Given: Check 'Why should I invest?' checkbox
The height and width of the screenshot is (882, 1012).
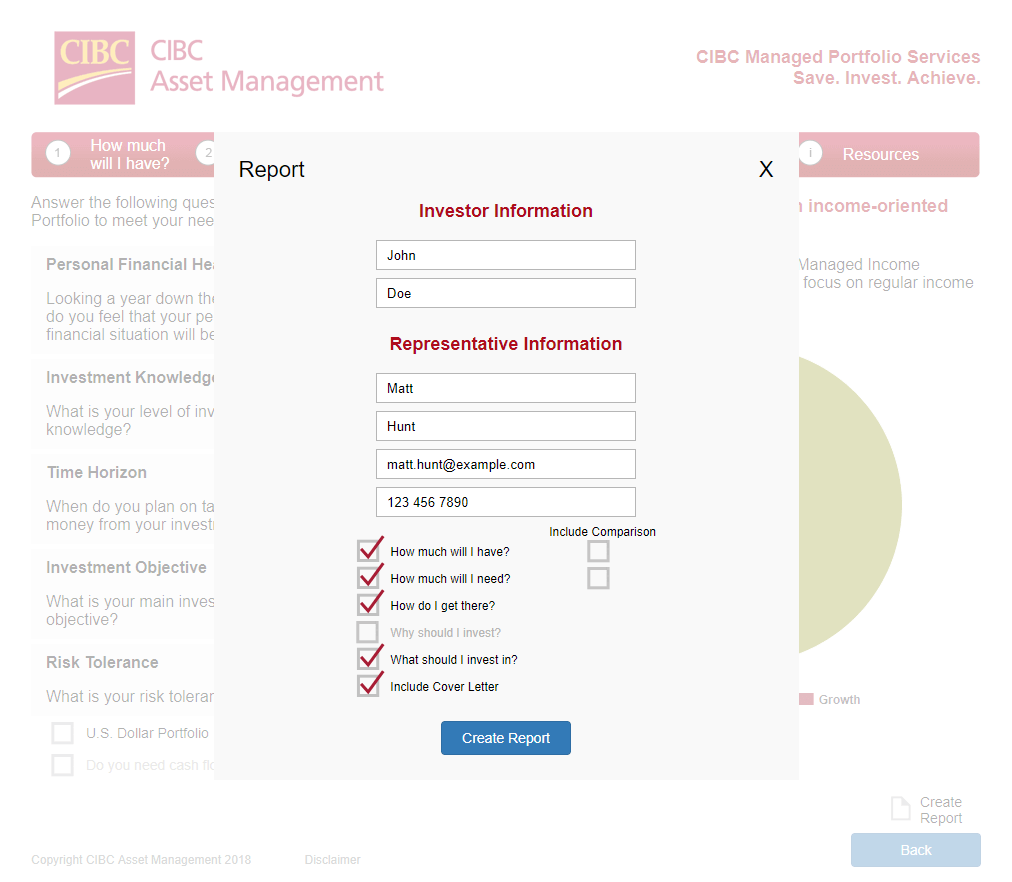Looking at the screenshot, I should (367, 632).
